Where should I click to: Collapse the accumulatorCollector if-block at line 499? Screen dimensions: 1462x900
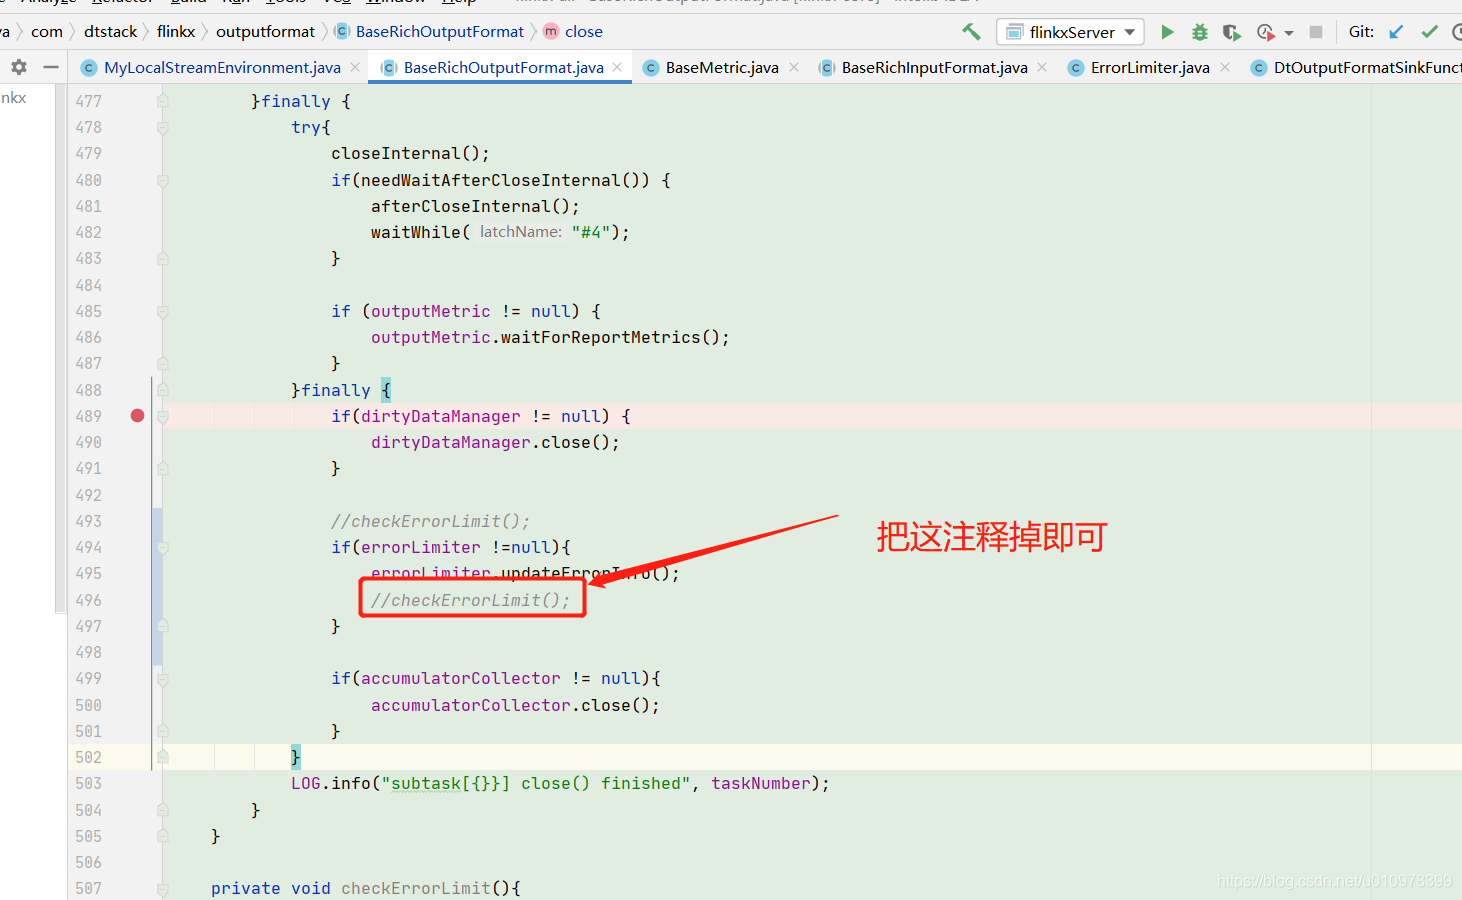point(163,678)
